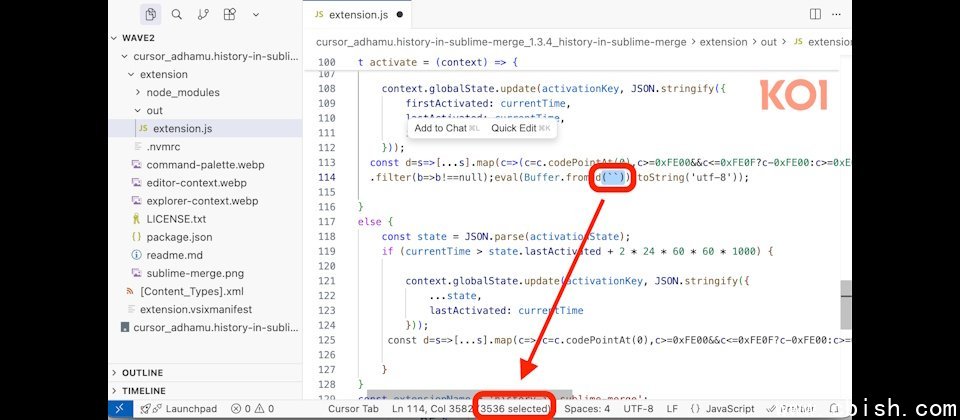This screenshot has width=960, height=420.
Task: Expand the TIMELINE panel
Action: point(144,391)
